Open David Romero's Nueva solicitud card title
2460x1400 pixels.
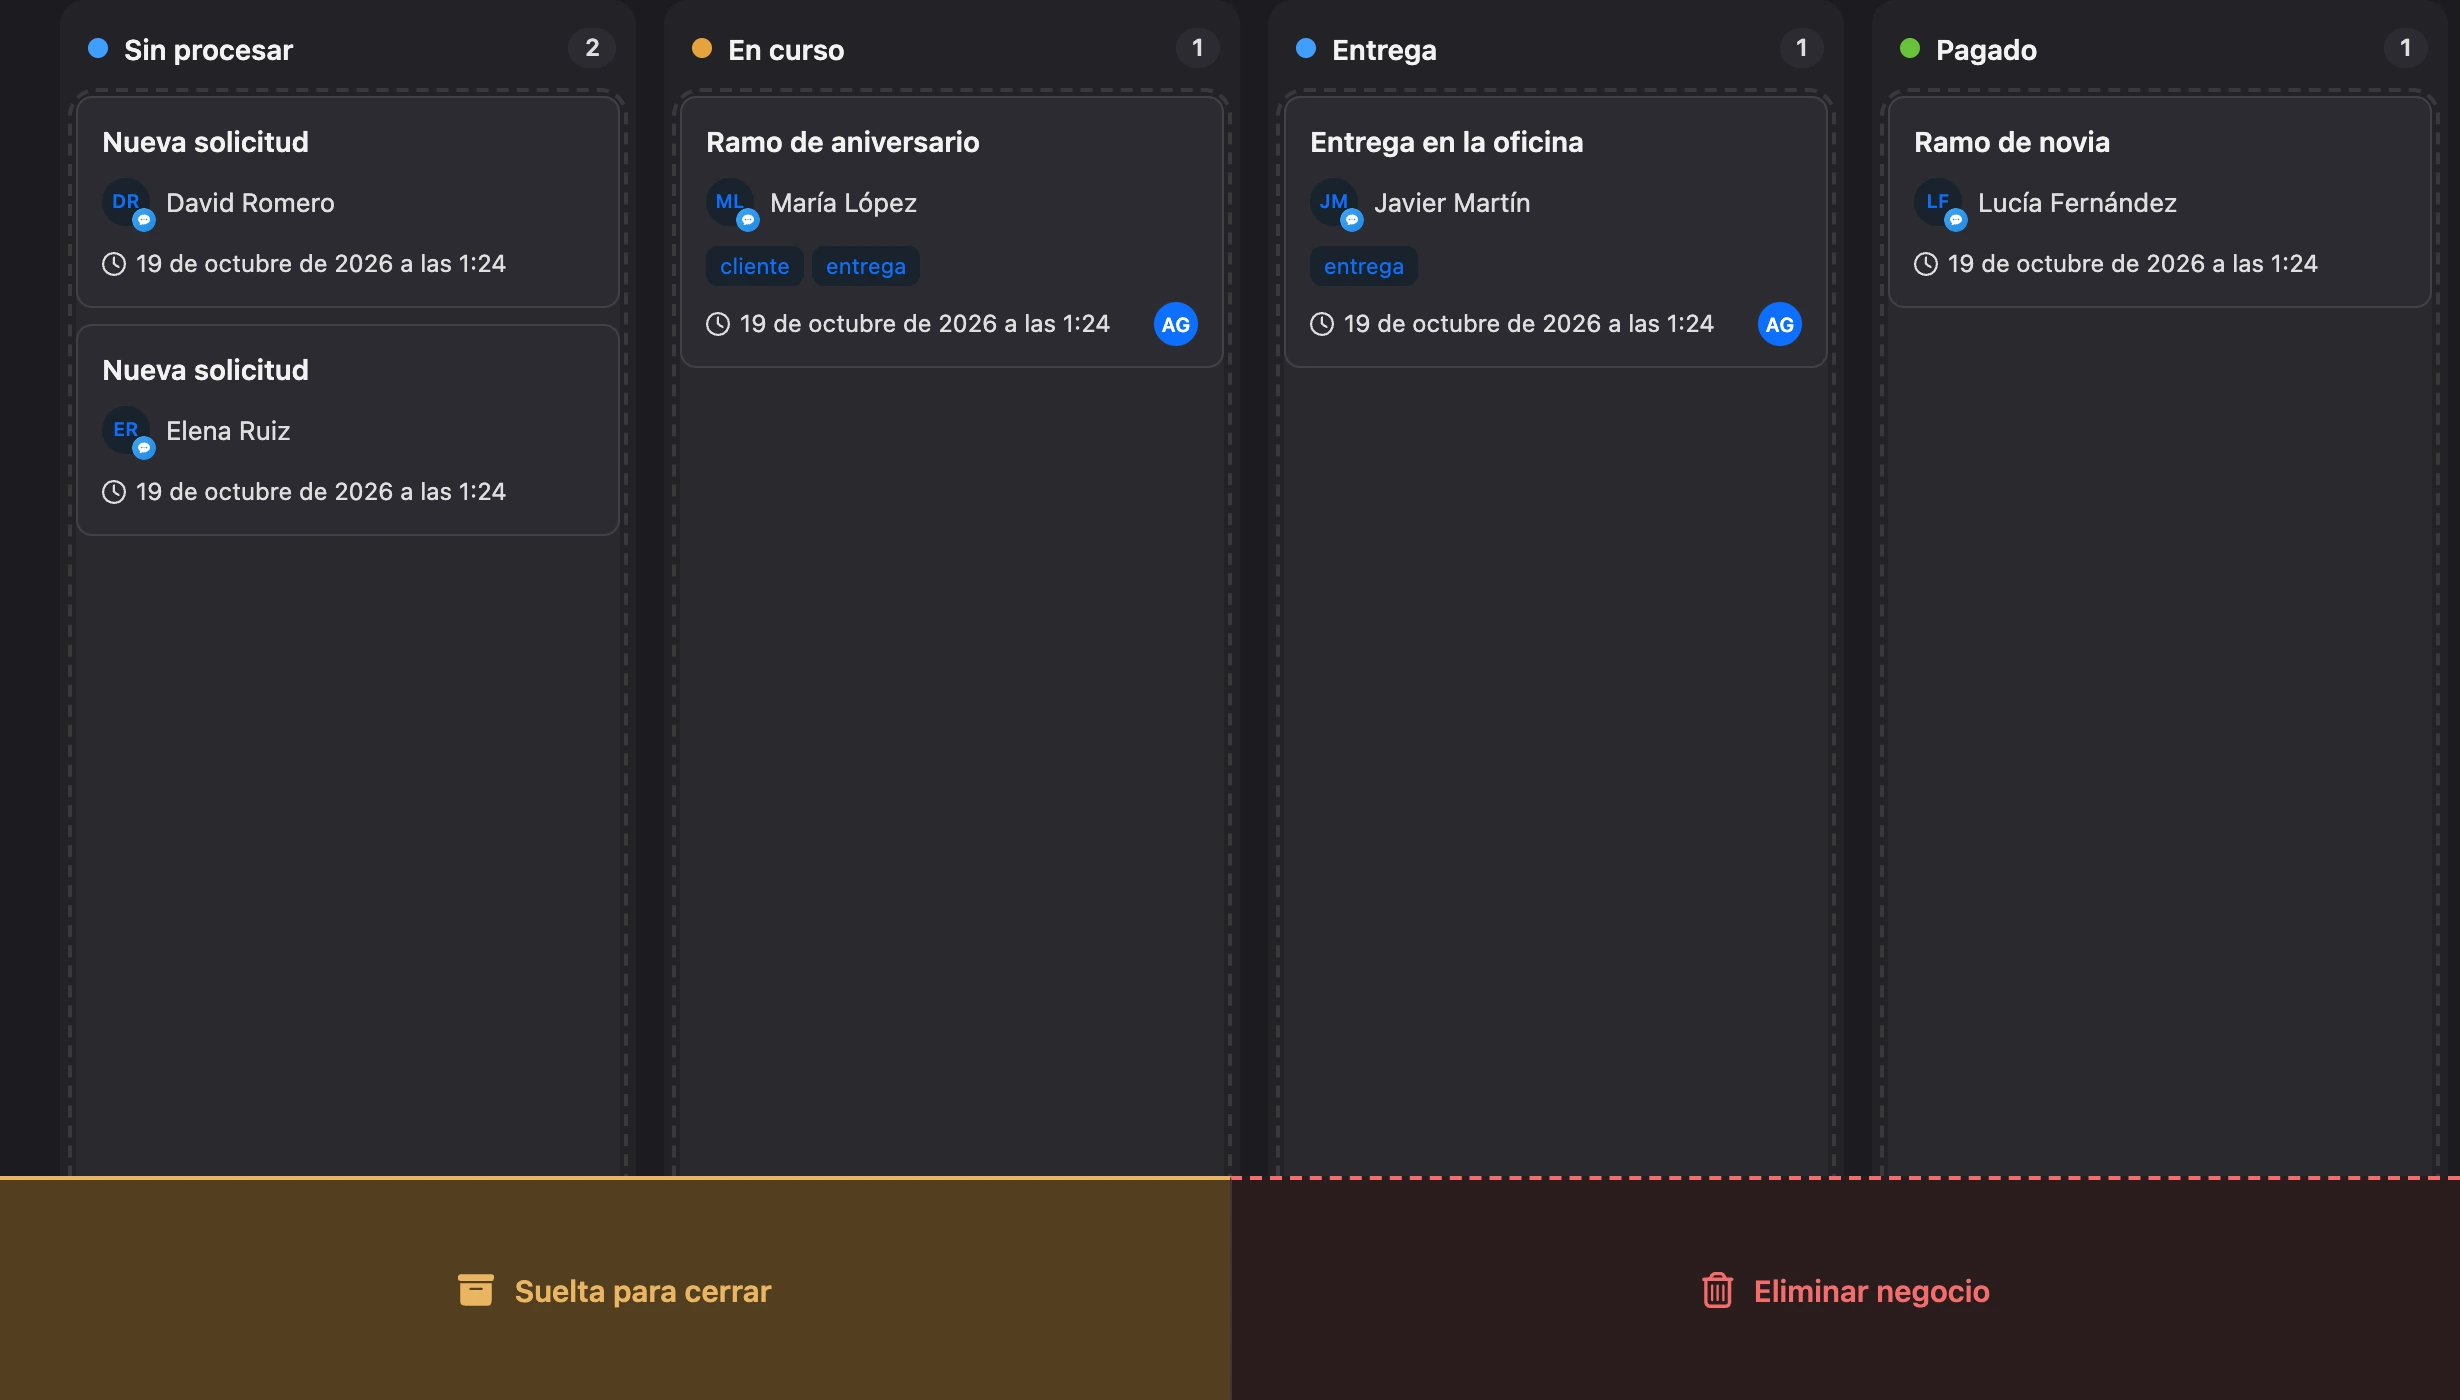pos(205,142)
